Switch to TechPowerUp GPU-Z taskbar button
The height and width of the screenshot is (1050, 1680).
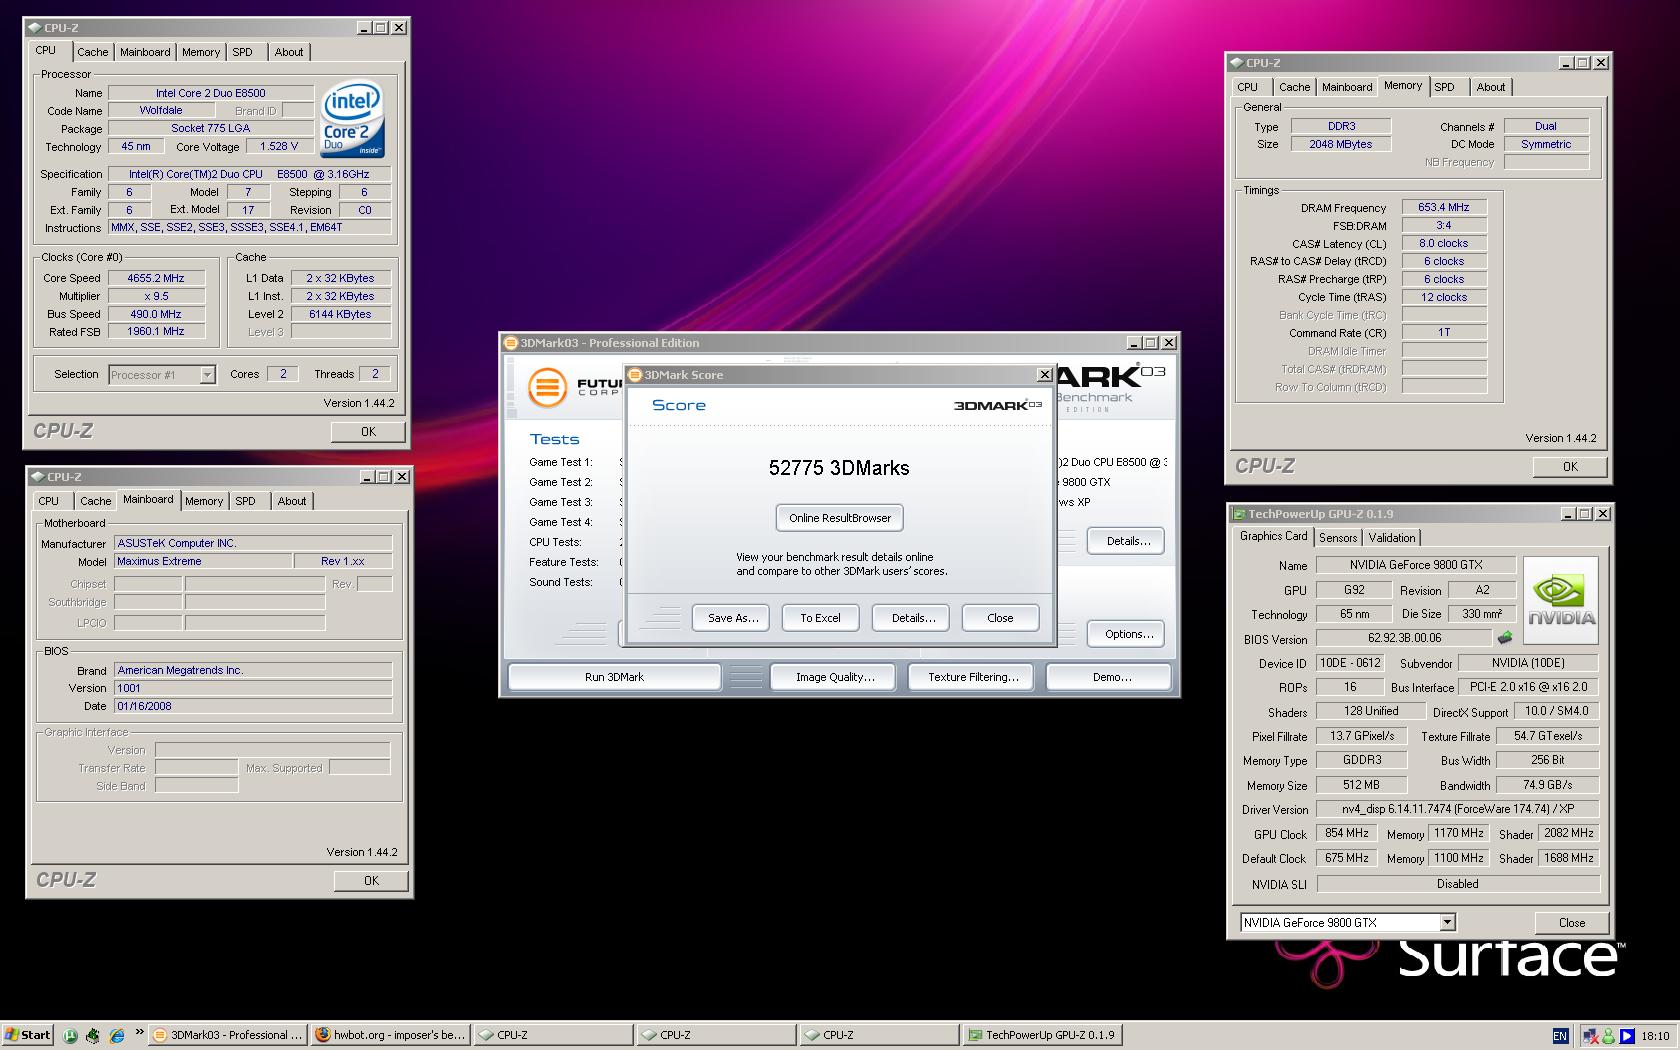point(1041,1035)
